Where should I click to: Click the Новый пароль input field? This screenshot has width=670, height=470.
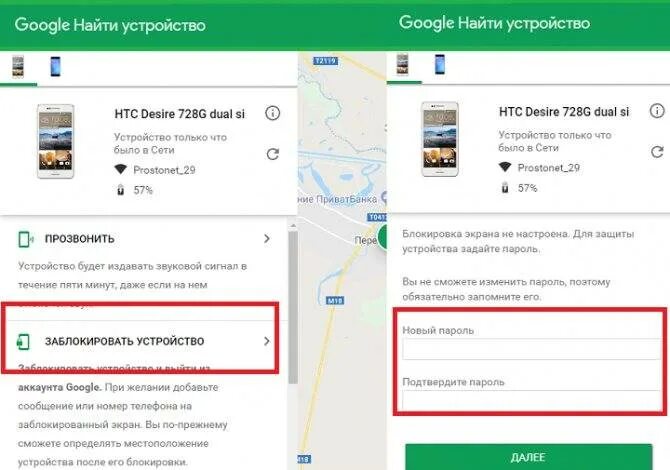pyautogui.click(x=532, y=350)
